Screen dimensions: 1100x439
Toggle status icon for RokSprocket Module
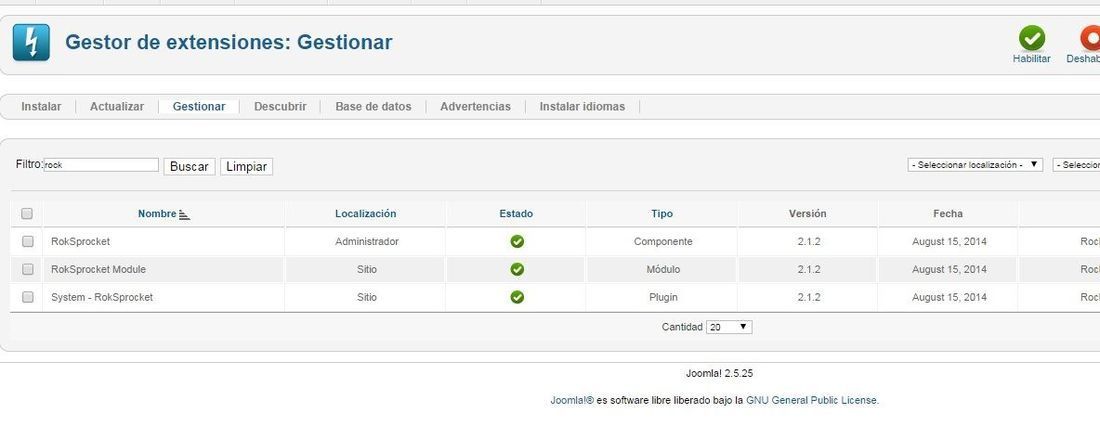(x=517, y=269)
